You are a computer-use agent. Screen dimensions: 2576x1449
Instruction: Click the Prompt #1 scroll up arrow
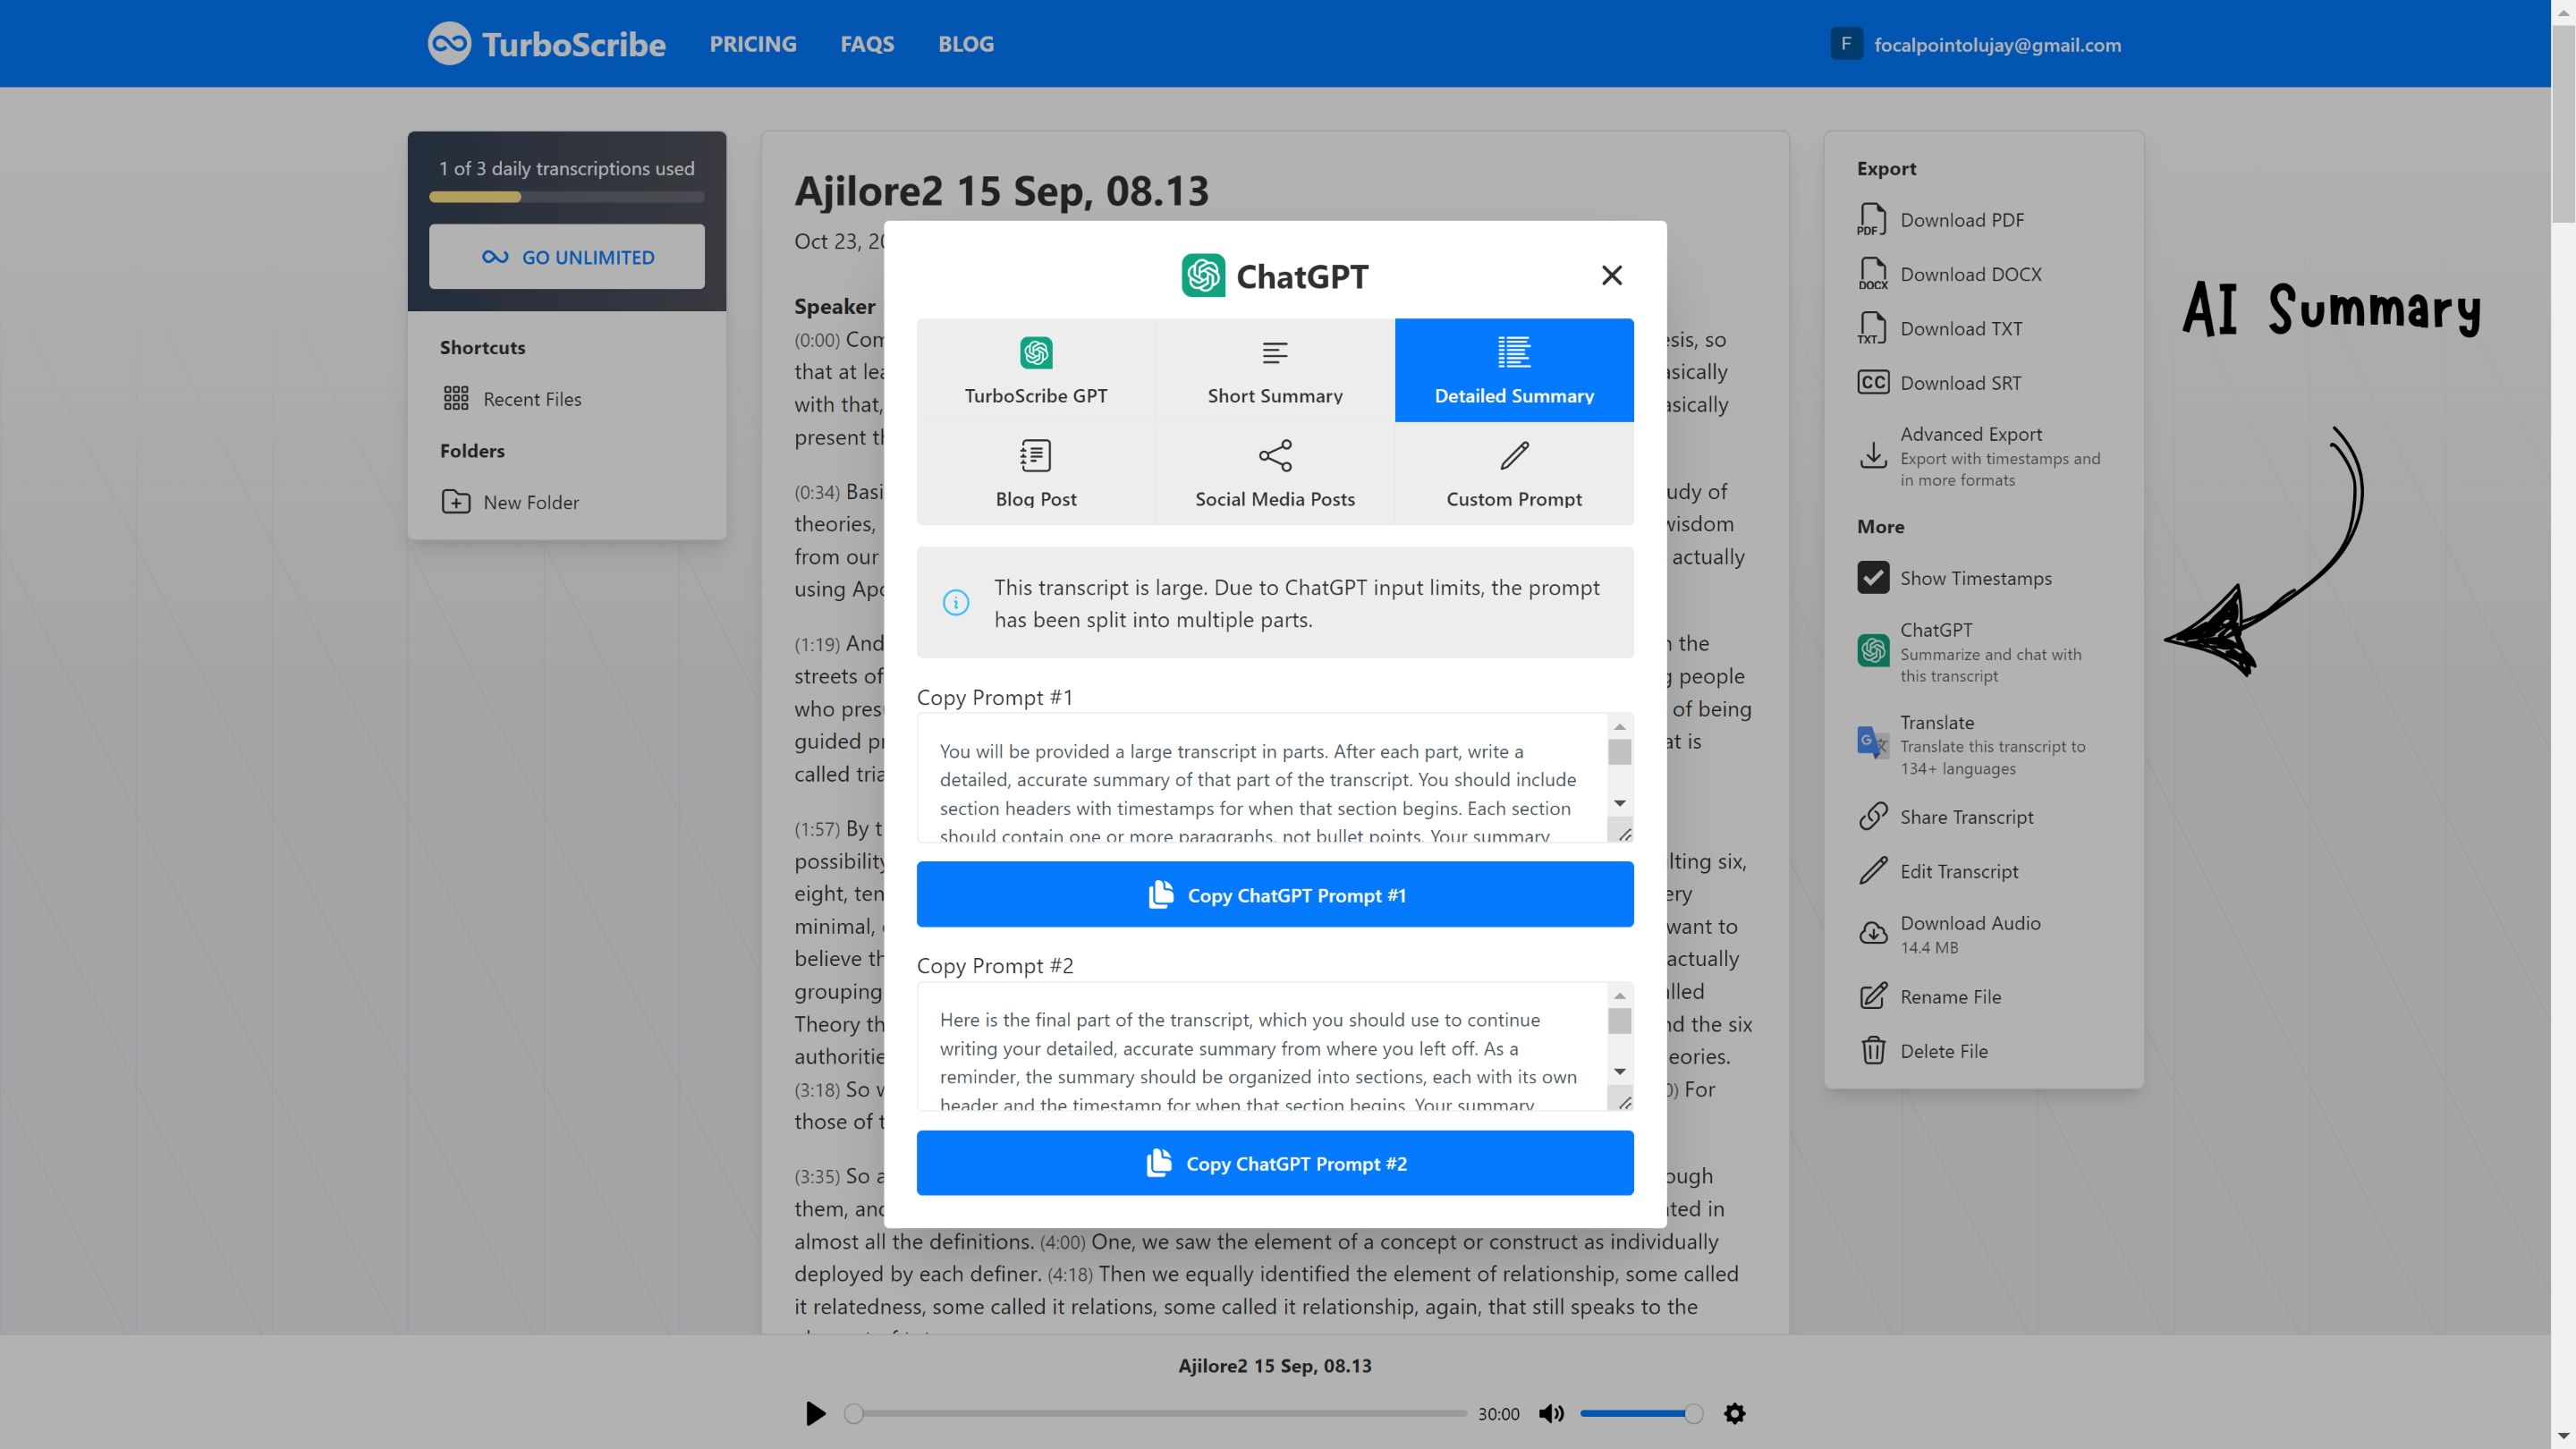1620,726
